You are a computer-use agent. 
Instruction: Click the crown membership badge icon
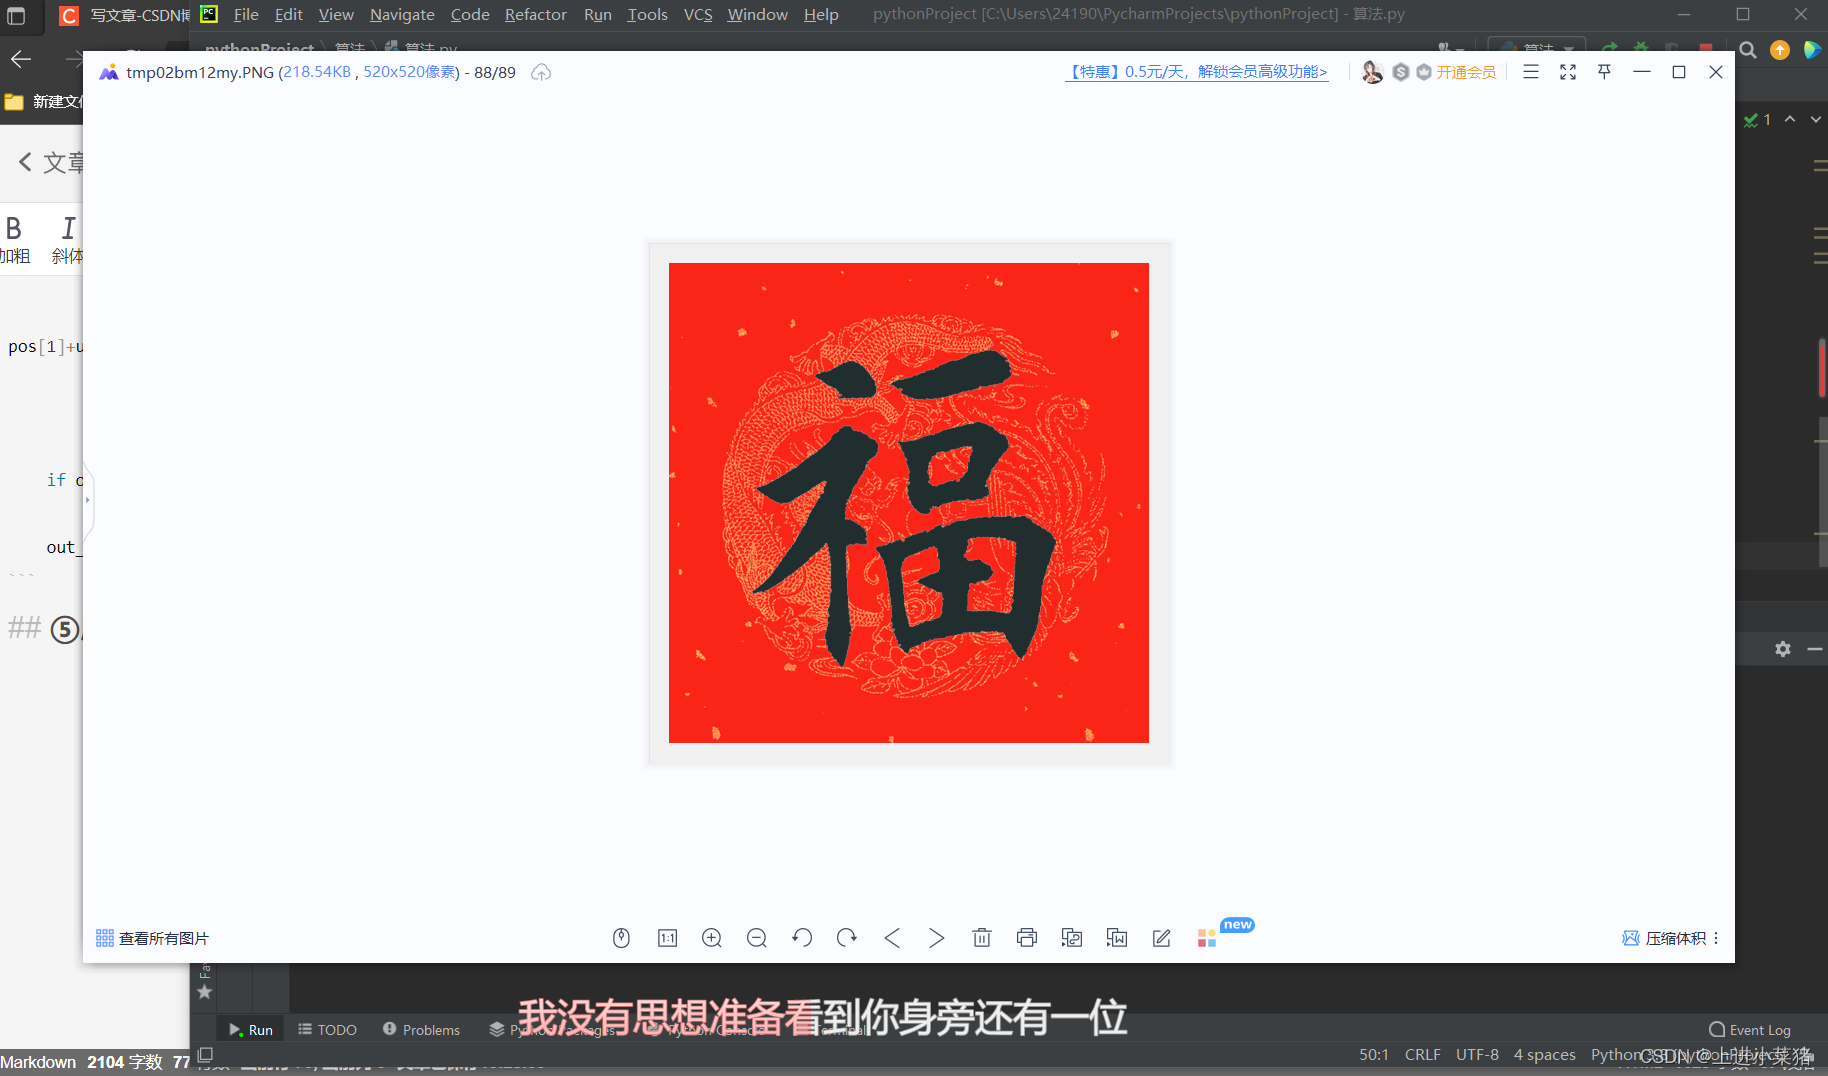(x=1424, y=72)
